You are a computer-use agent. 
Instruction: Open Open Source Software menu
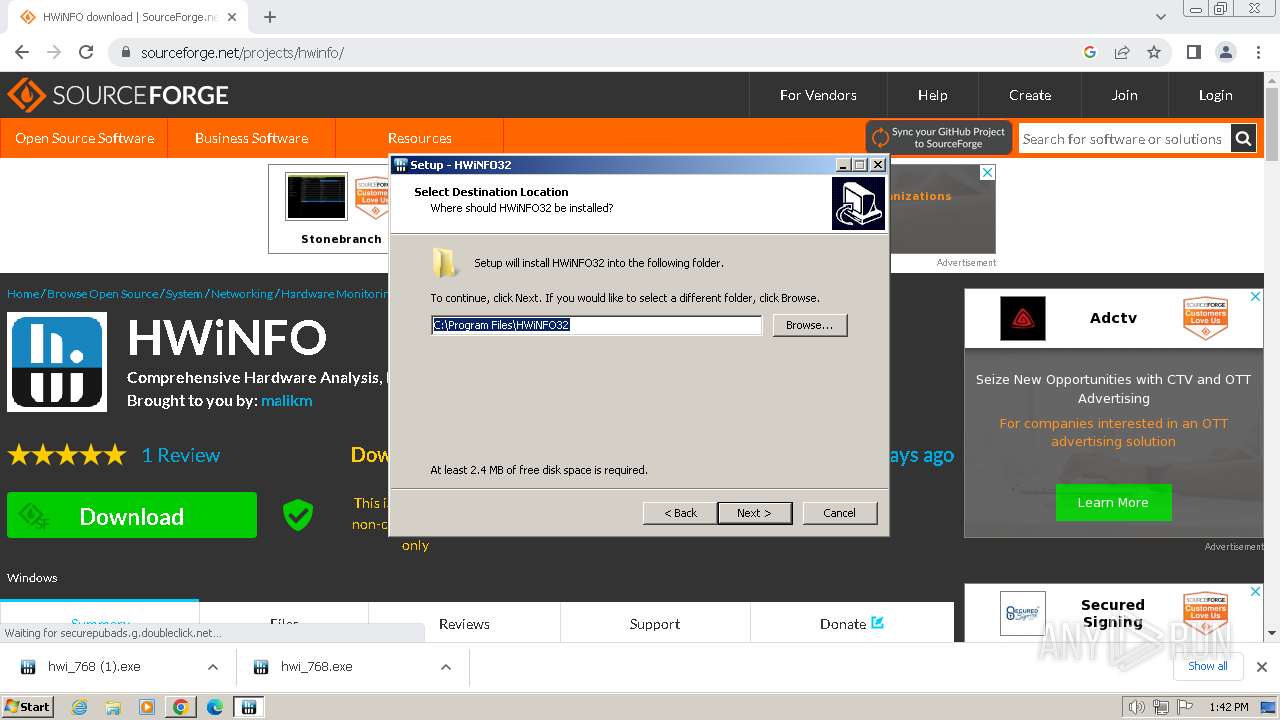click(84, 138)
